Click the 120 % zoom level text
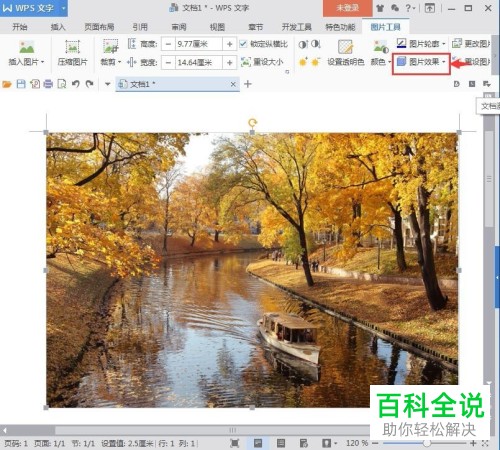The height and width of the screenshot is (450, 500). (x=357, y=443)
